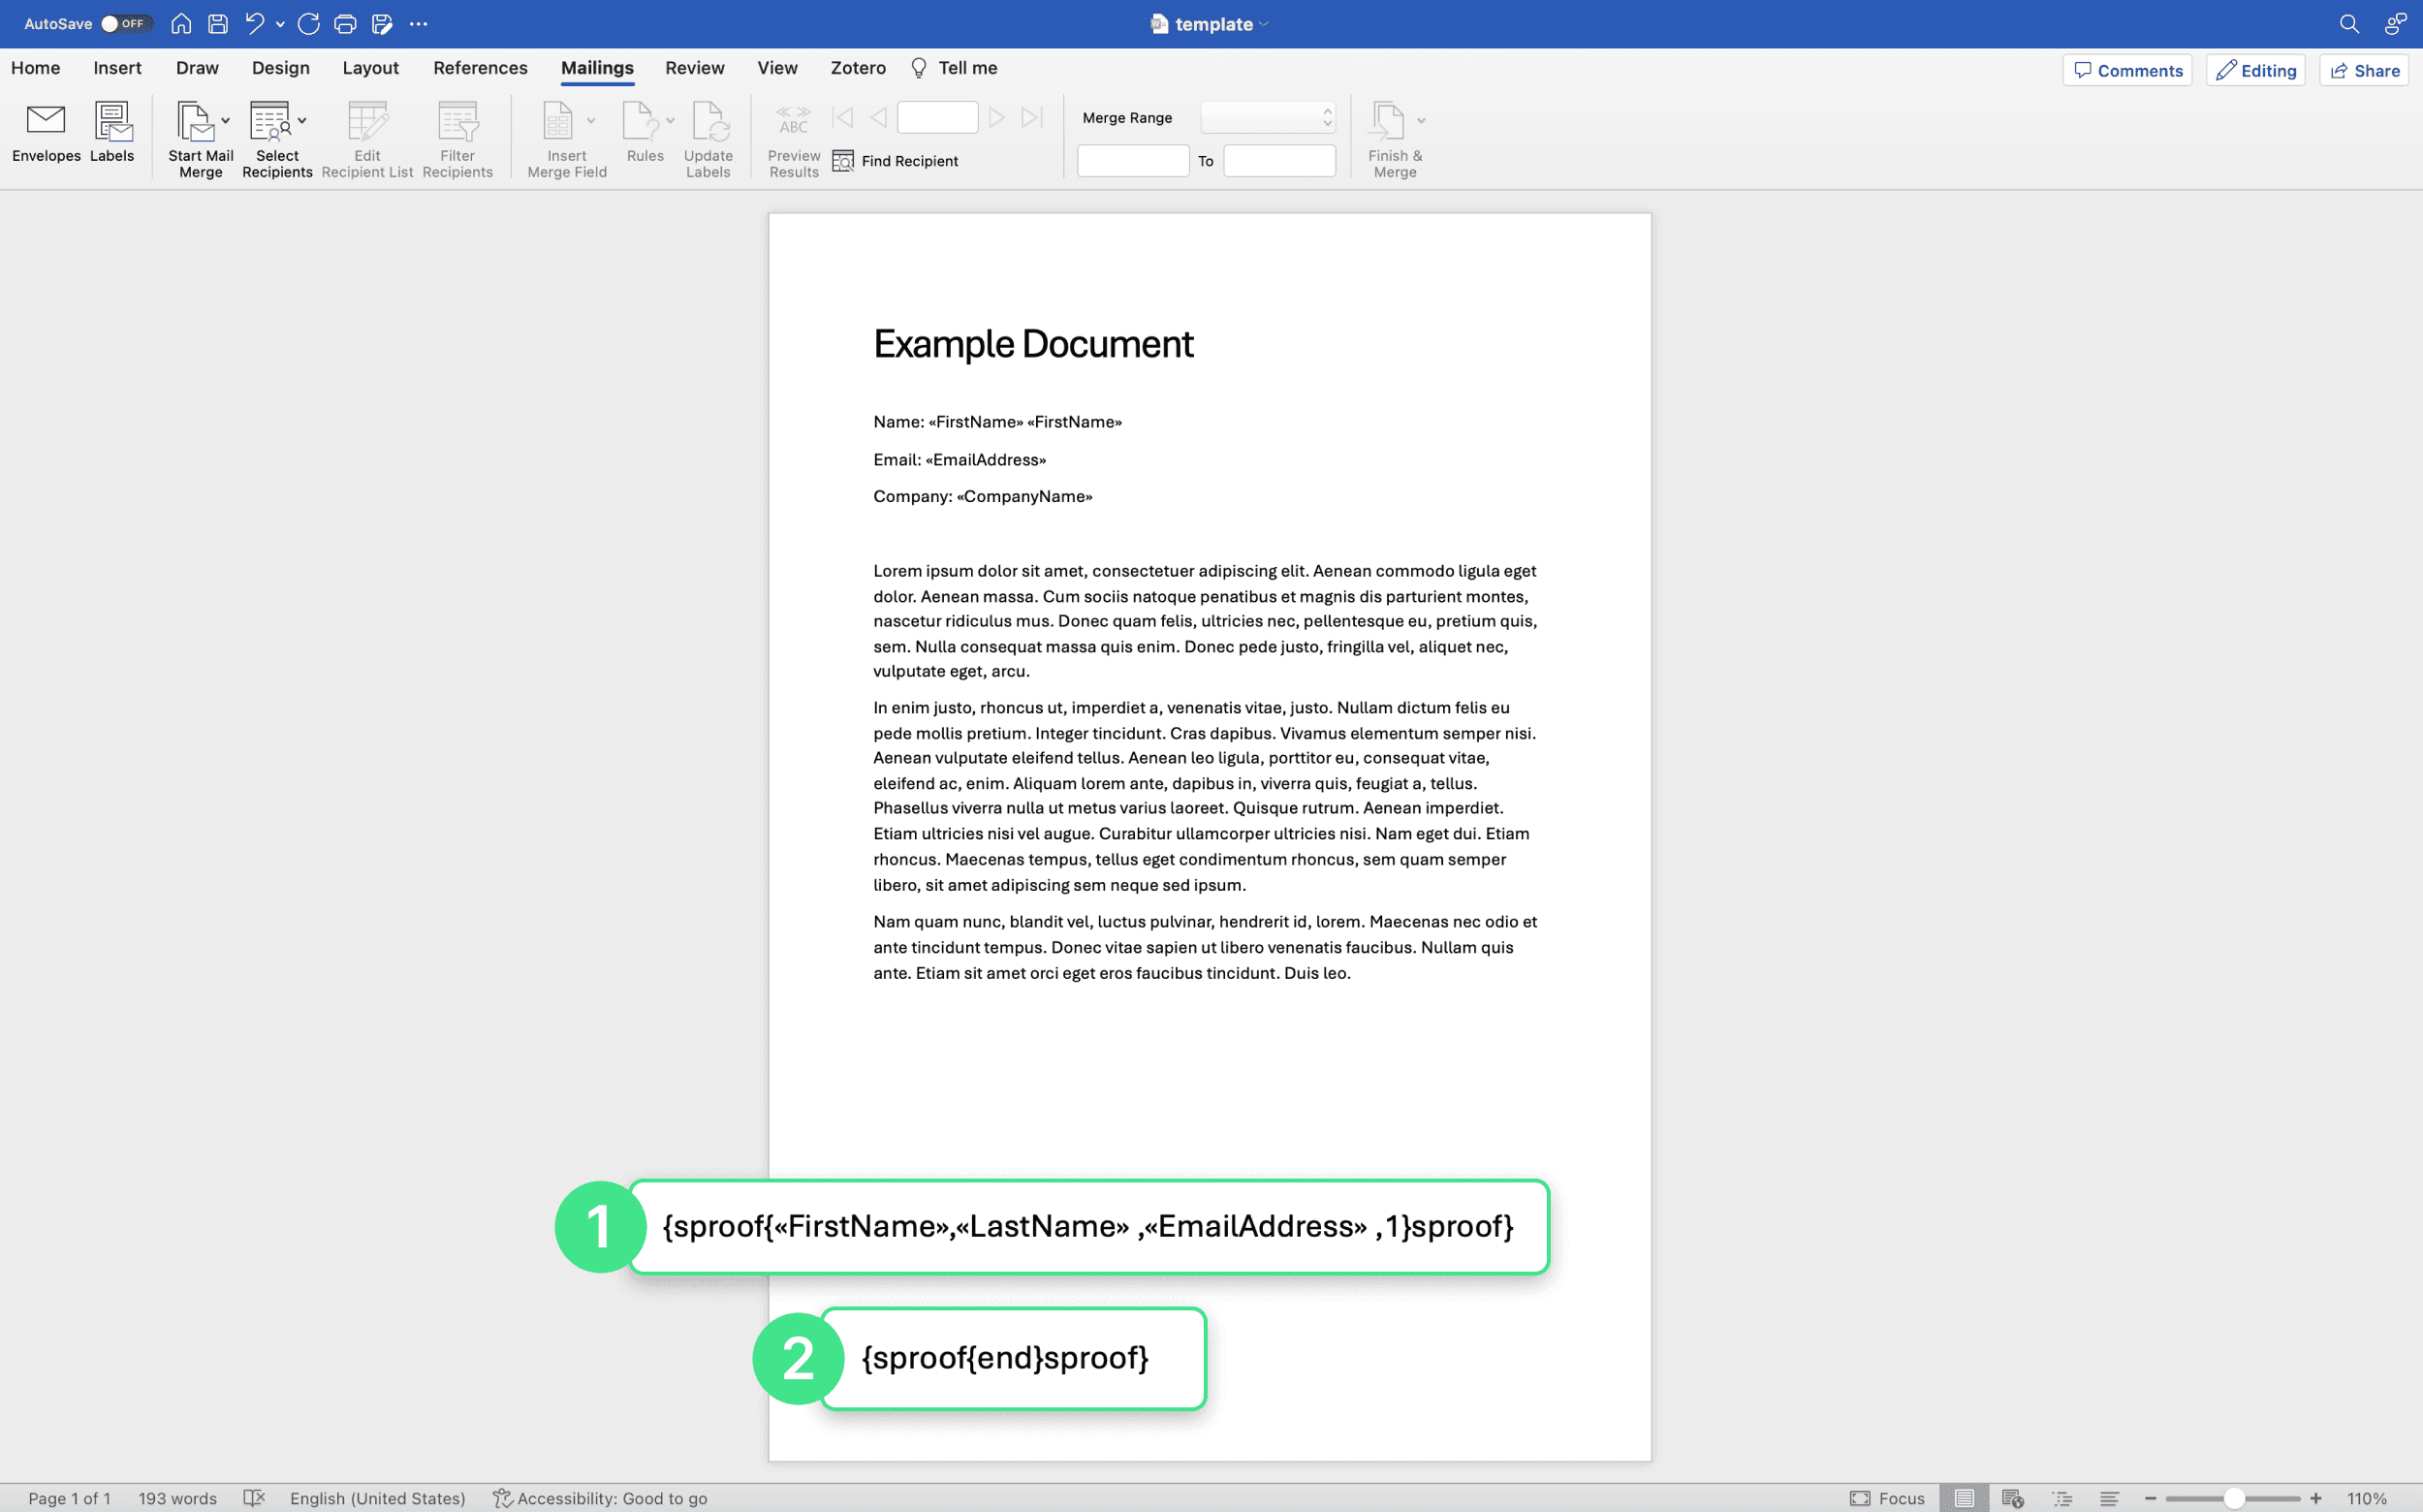Switch to the Draw tab

[197, 68]
